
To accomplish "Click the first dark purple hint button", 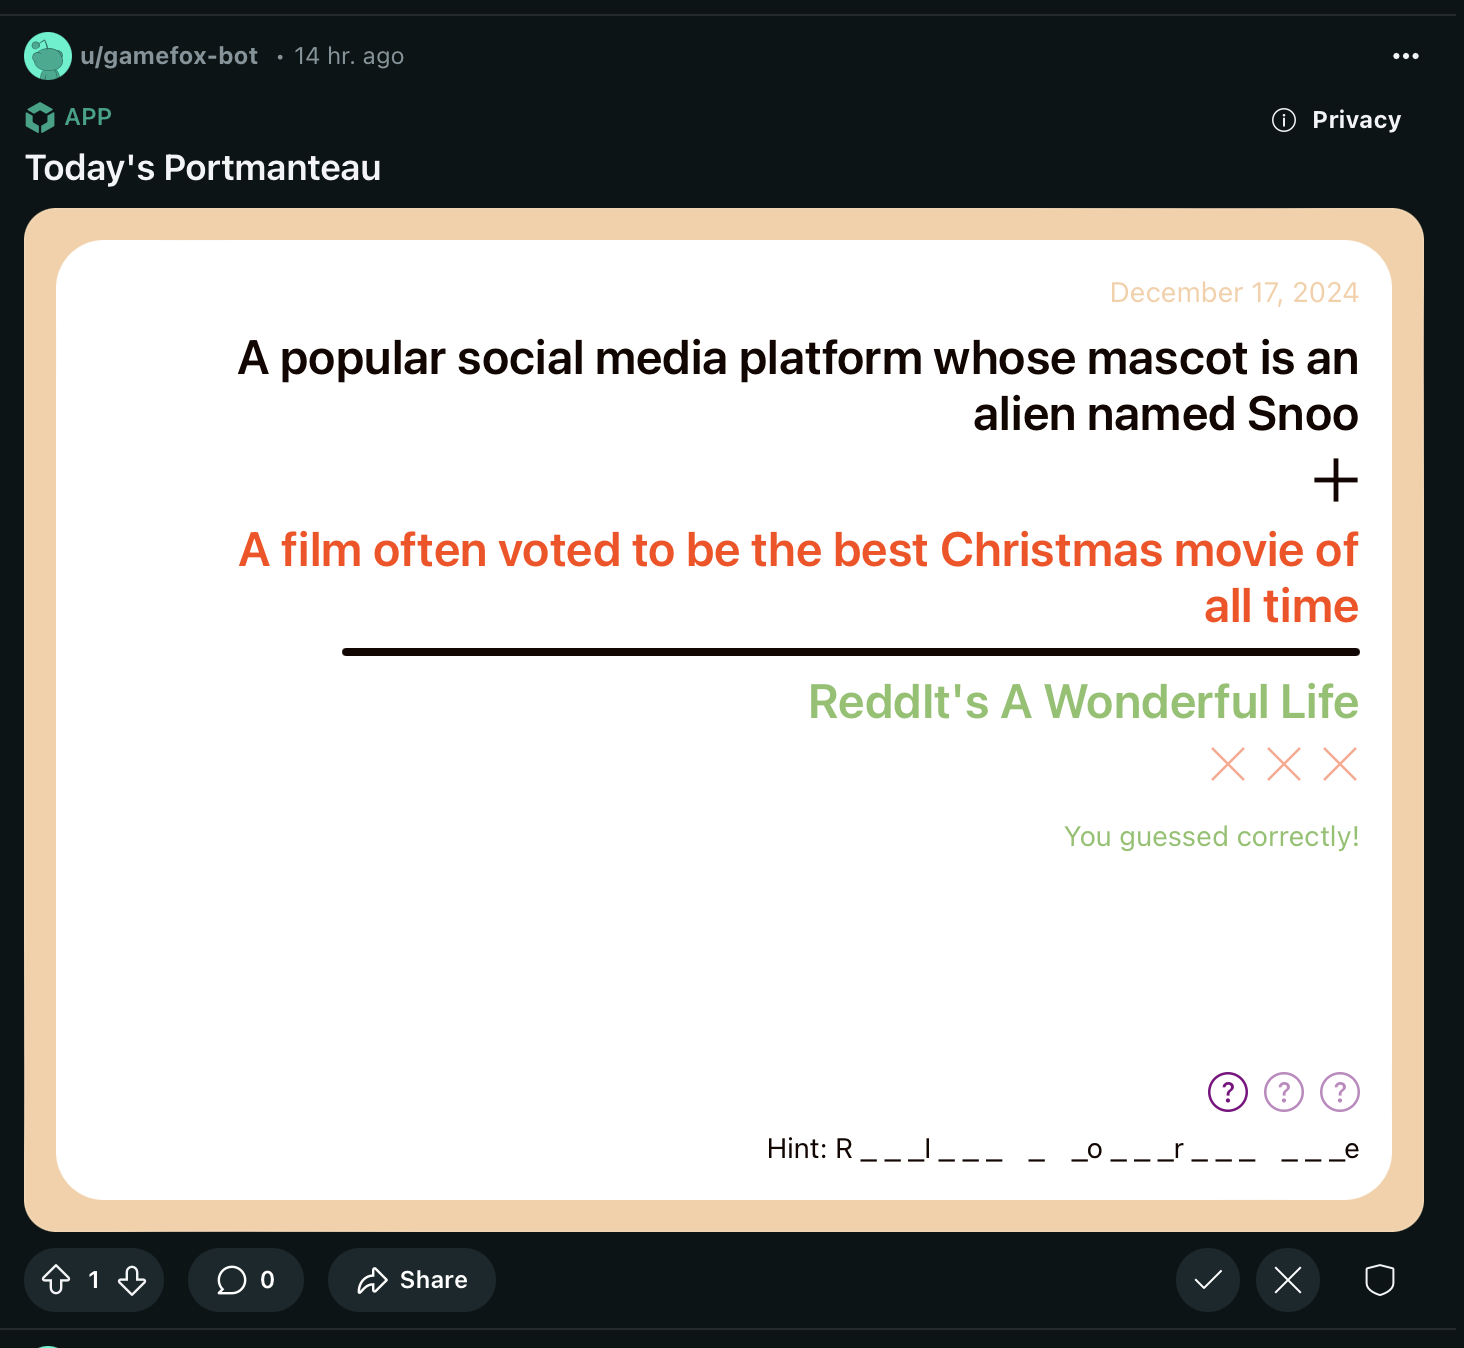I will pyautogui.click(x=1228, y=1092).
